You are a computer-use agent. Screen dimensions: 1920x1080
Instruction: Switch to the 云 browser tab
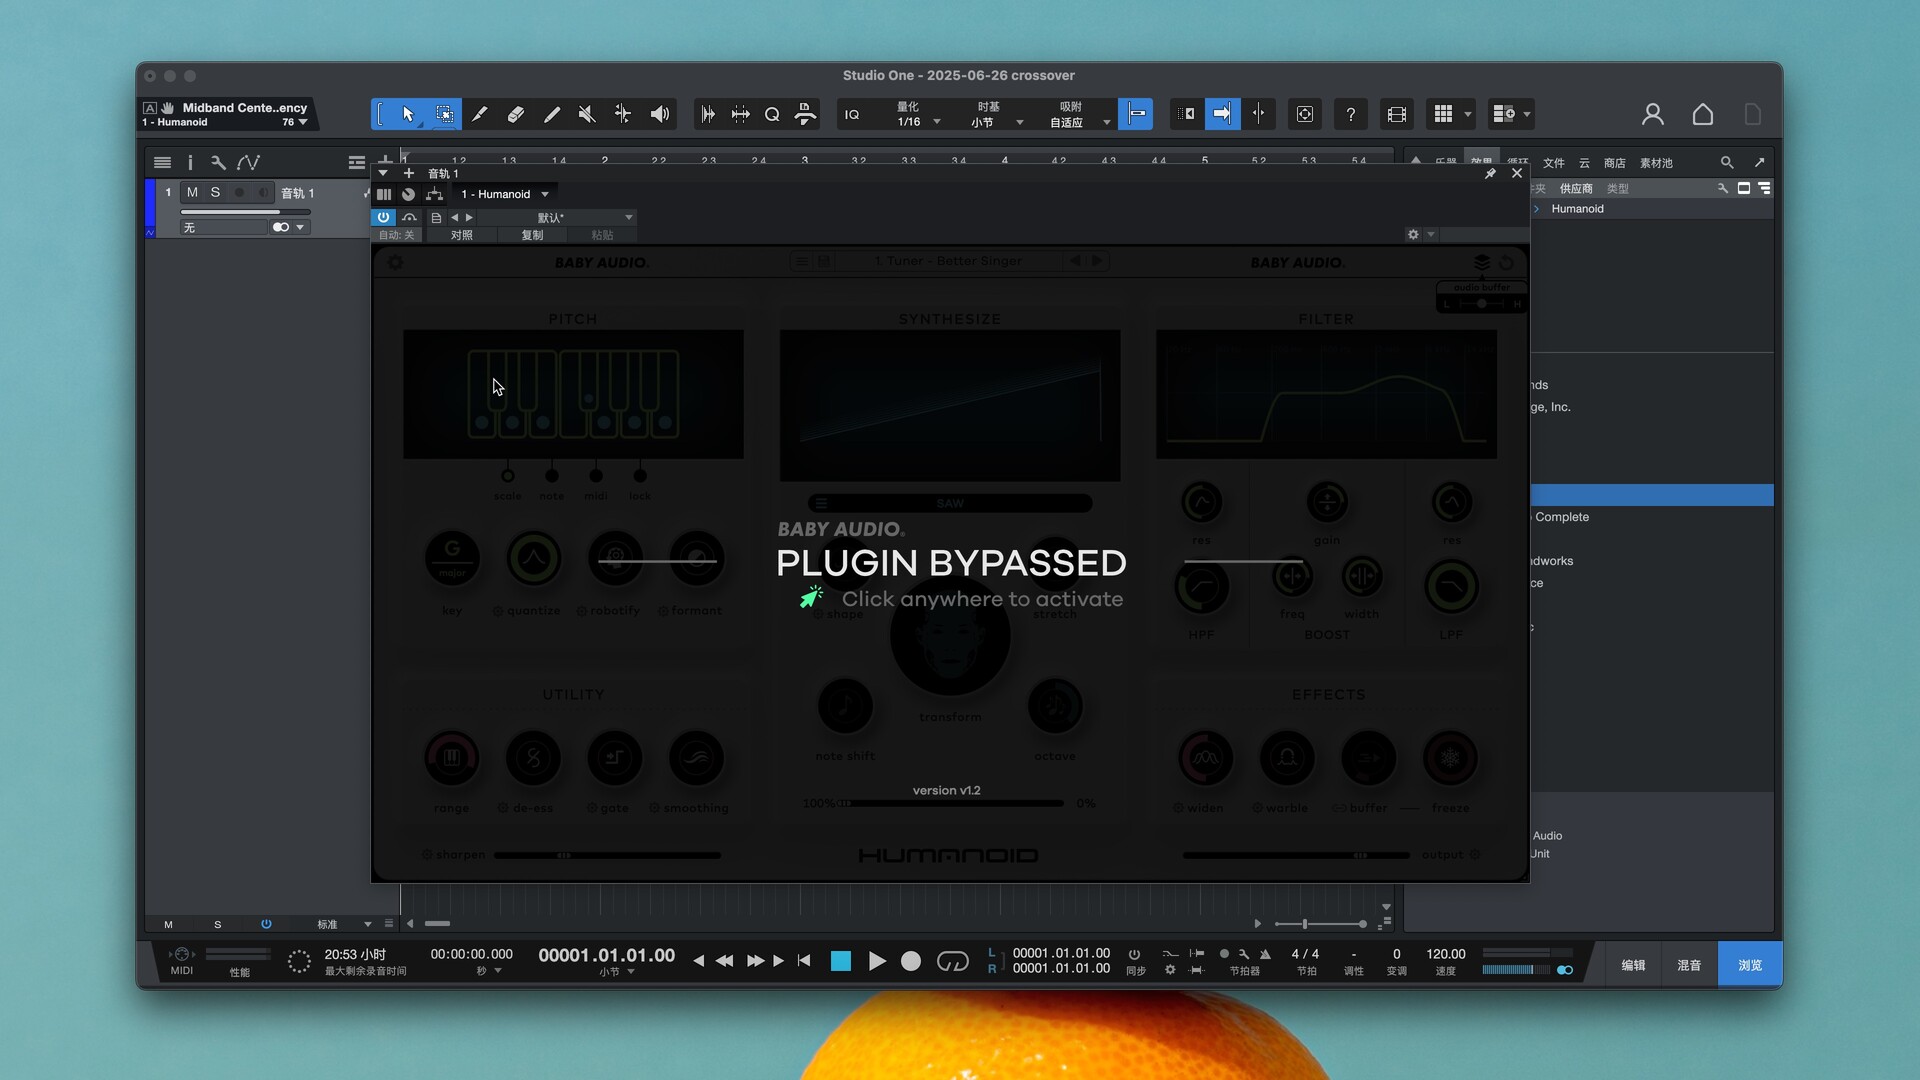tap(1584, 162)
